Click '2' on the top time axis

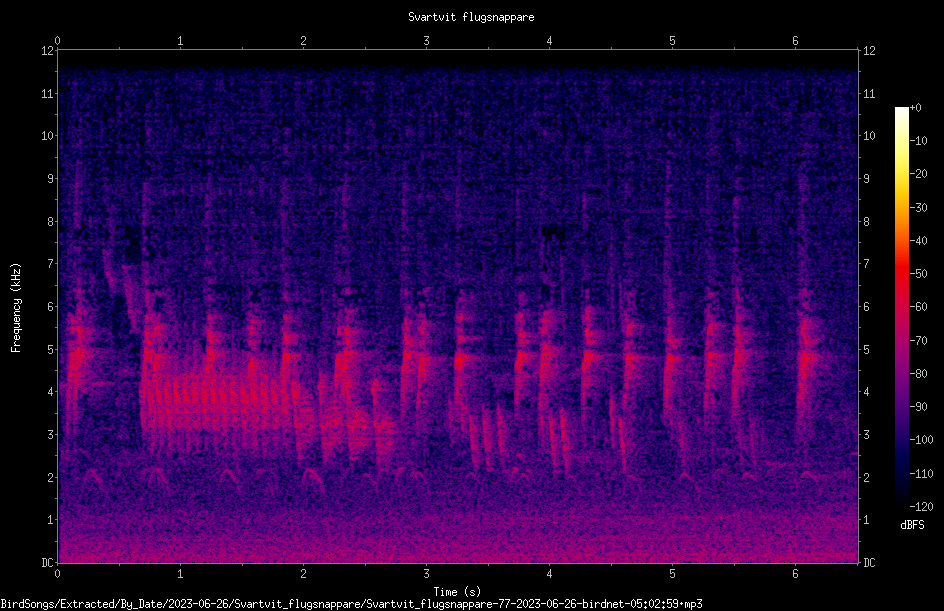tap(303, 41)
